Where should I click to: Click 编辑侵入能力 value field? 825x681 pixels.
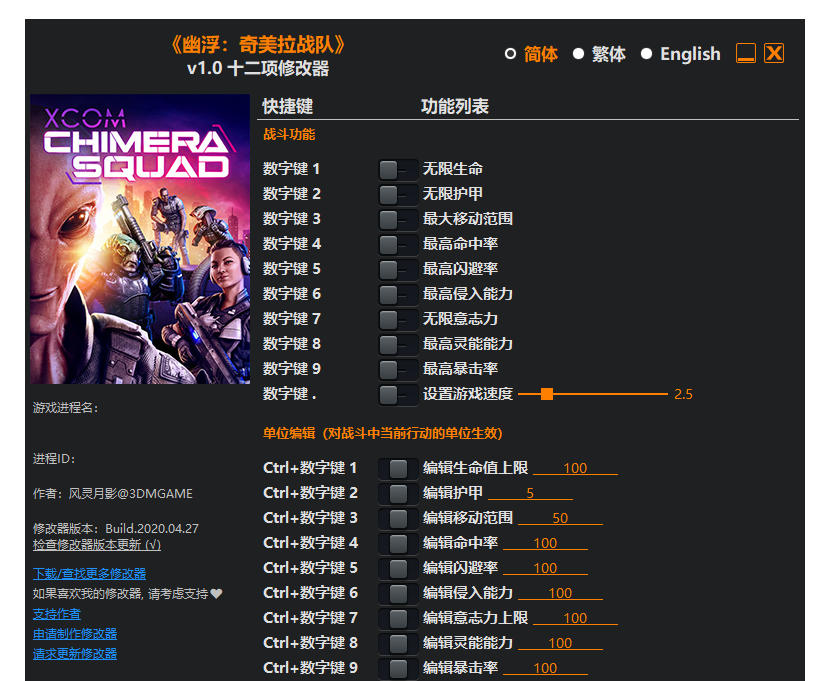[560, 593]
